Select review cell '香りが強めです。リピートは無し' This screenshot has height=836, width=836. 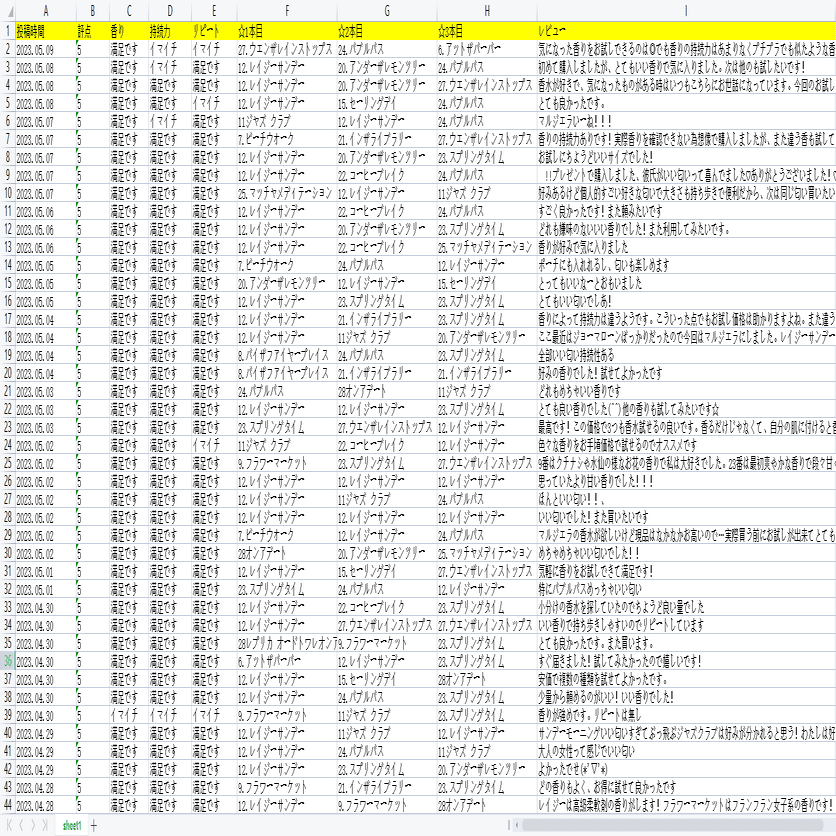pos(686,715)
